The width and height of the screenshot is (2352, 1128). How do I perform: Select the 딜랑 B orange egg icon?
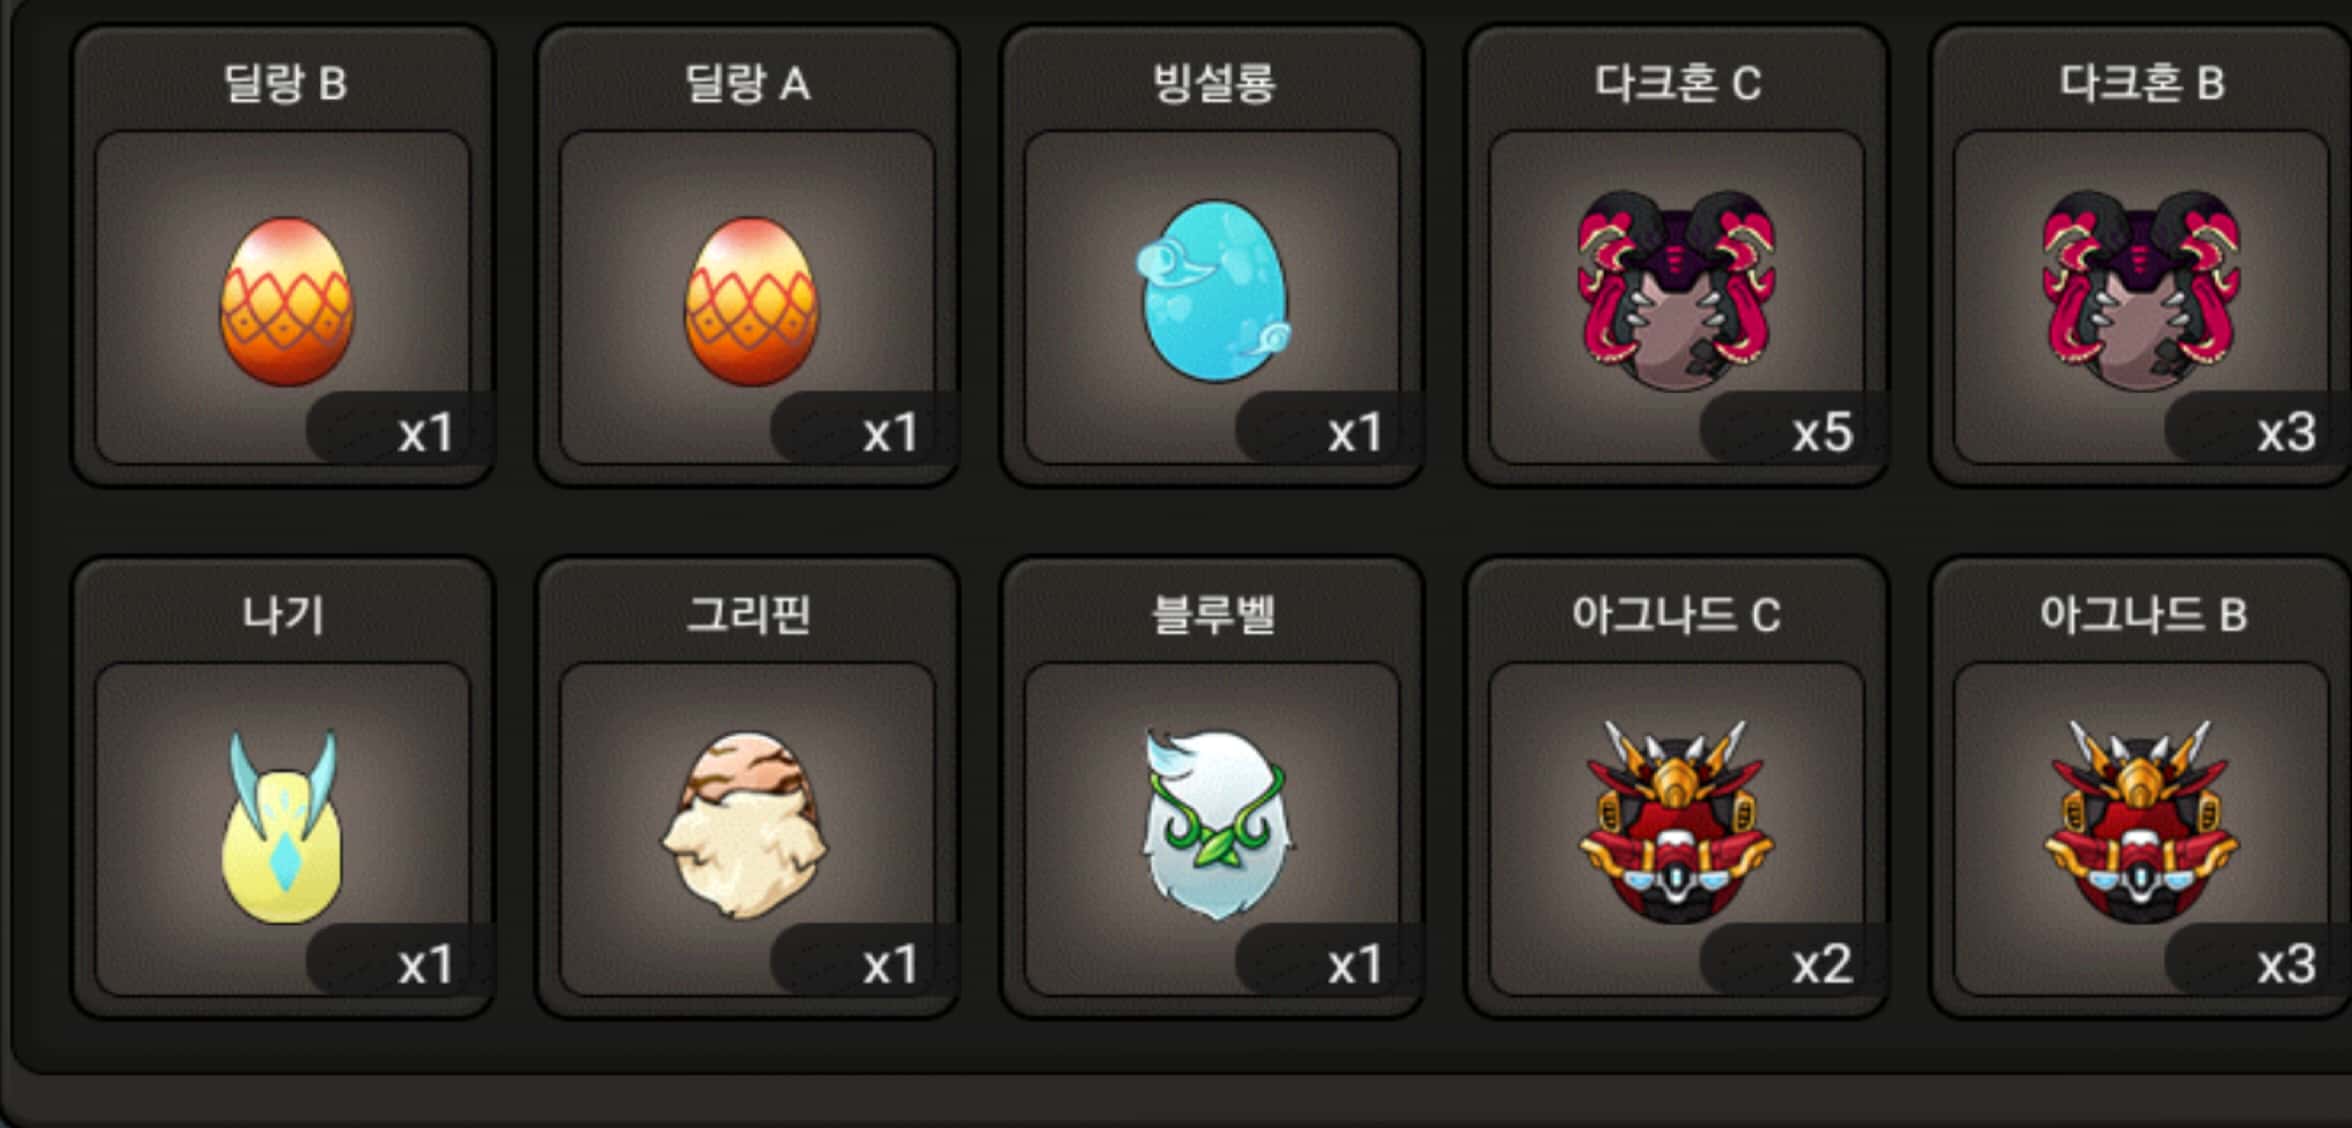pyautogui.click(x=286, y=301)
